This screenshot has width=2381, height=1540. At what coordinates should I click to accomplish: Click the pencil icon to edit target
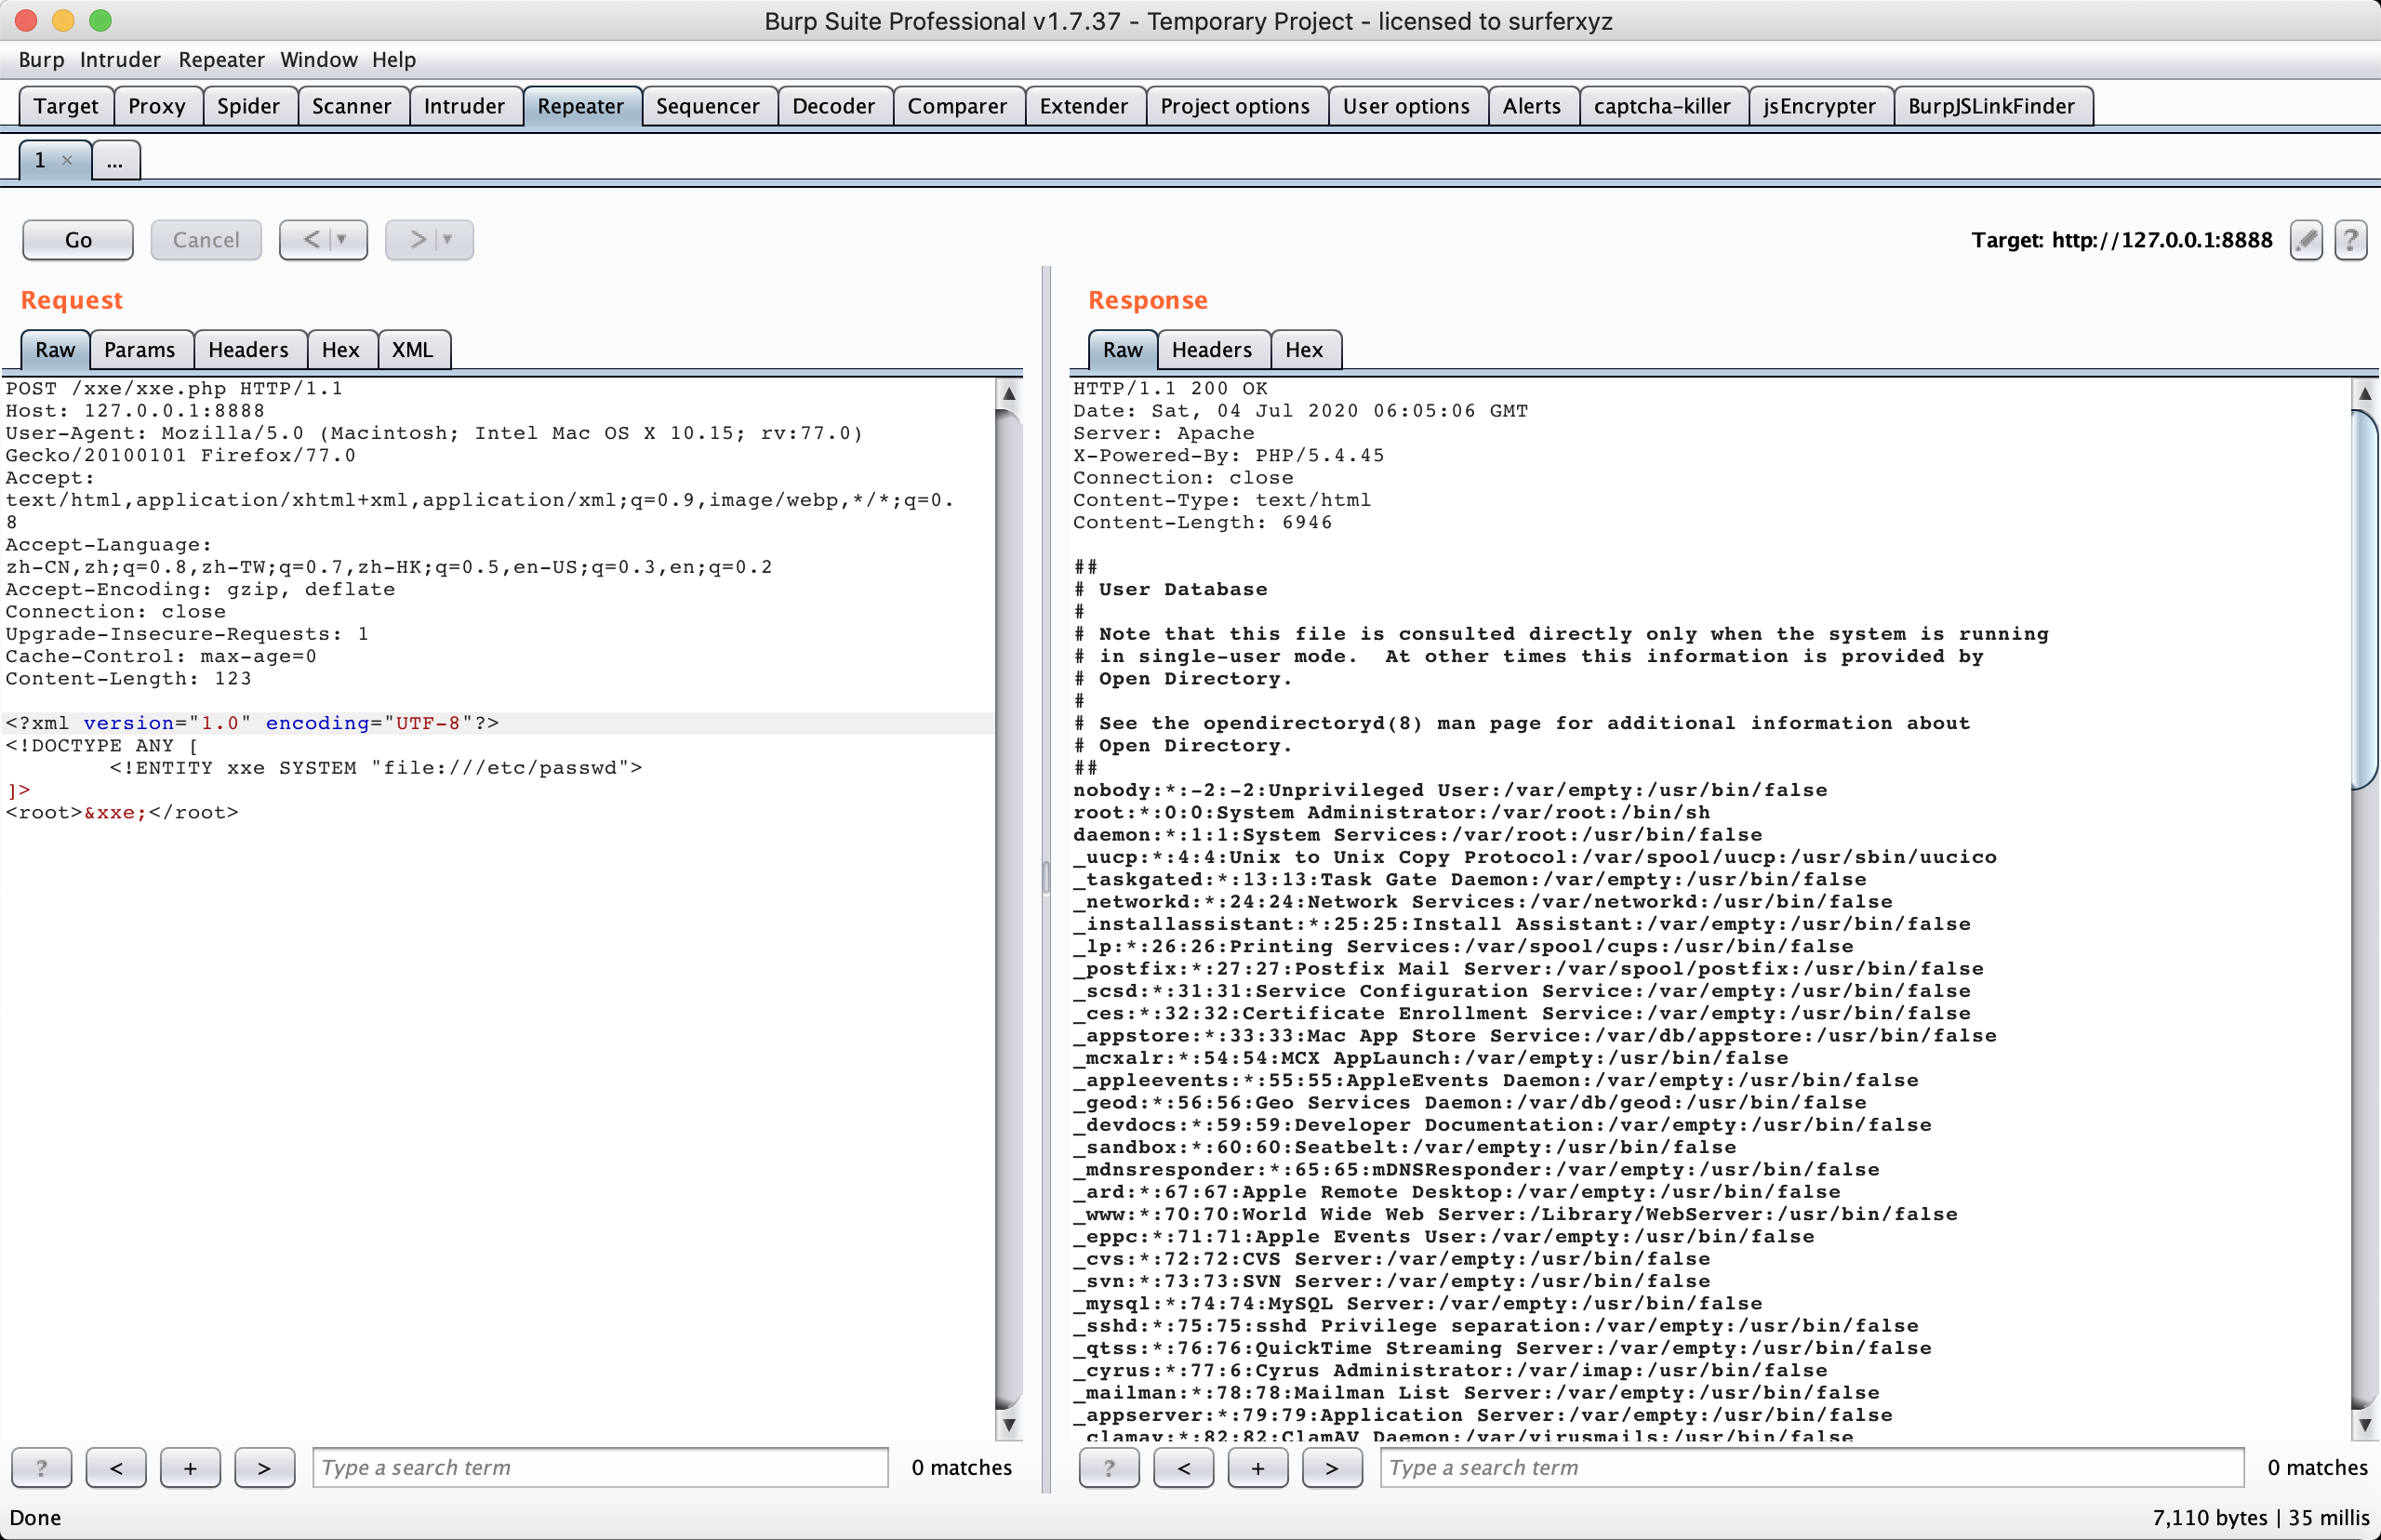pos(2306,240)
